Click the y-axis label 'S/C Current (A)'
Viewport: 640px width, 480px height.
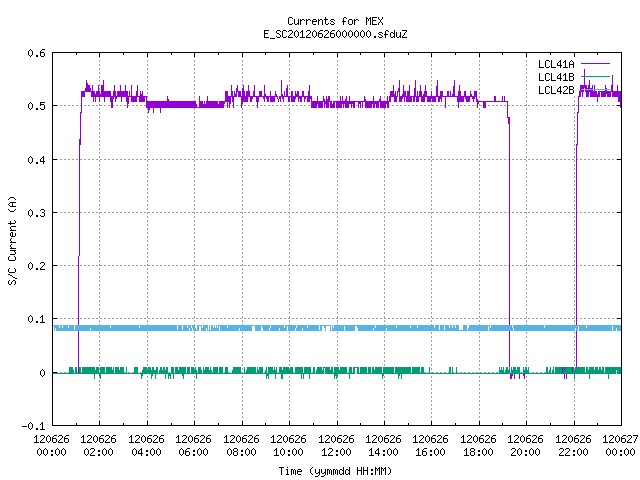13,241
